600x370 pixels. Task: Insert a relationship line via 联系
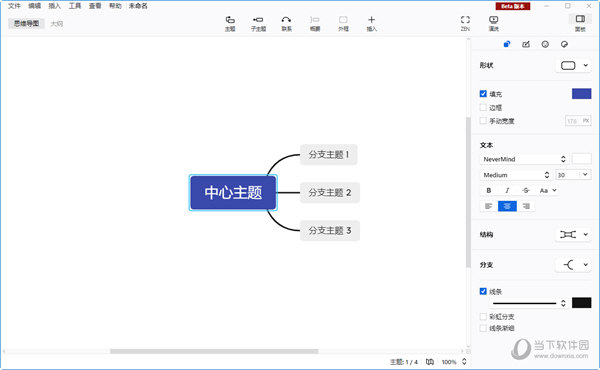(286, 23)
